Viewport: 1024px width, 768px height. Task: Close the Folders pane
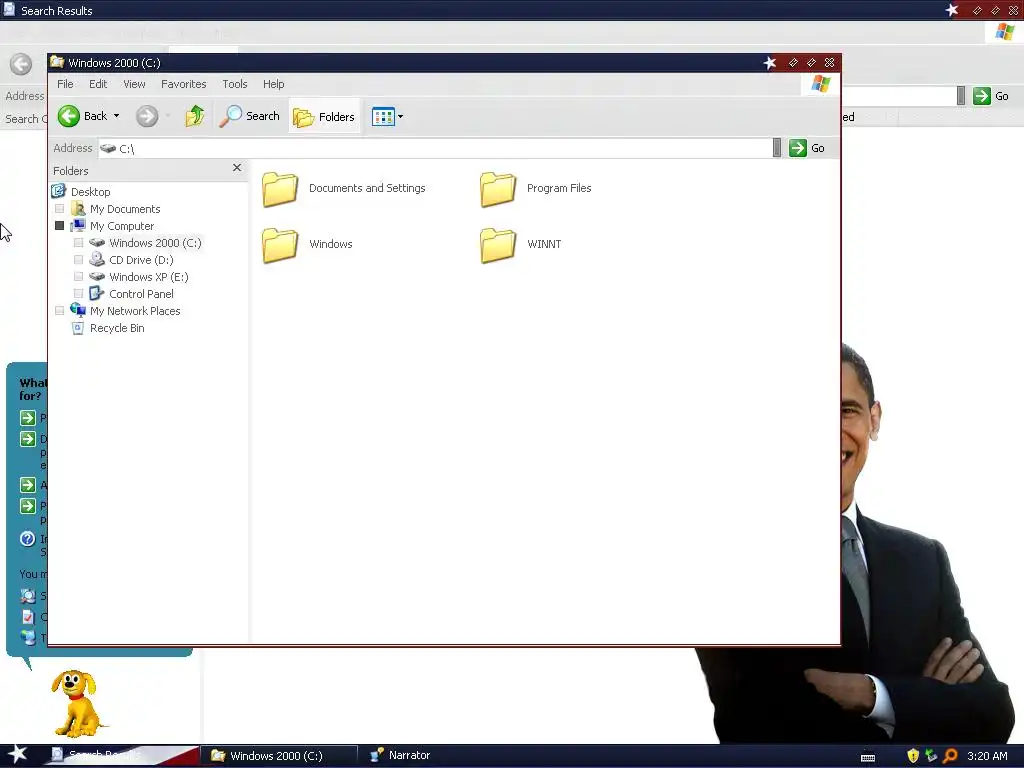pos(237,168)
